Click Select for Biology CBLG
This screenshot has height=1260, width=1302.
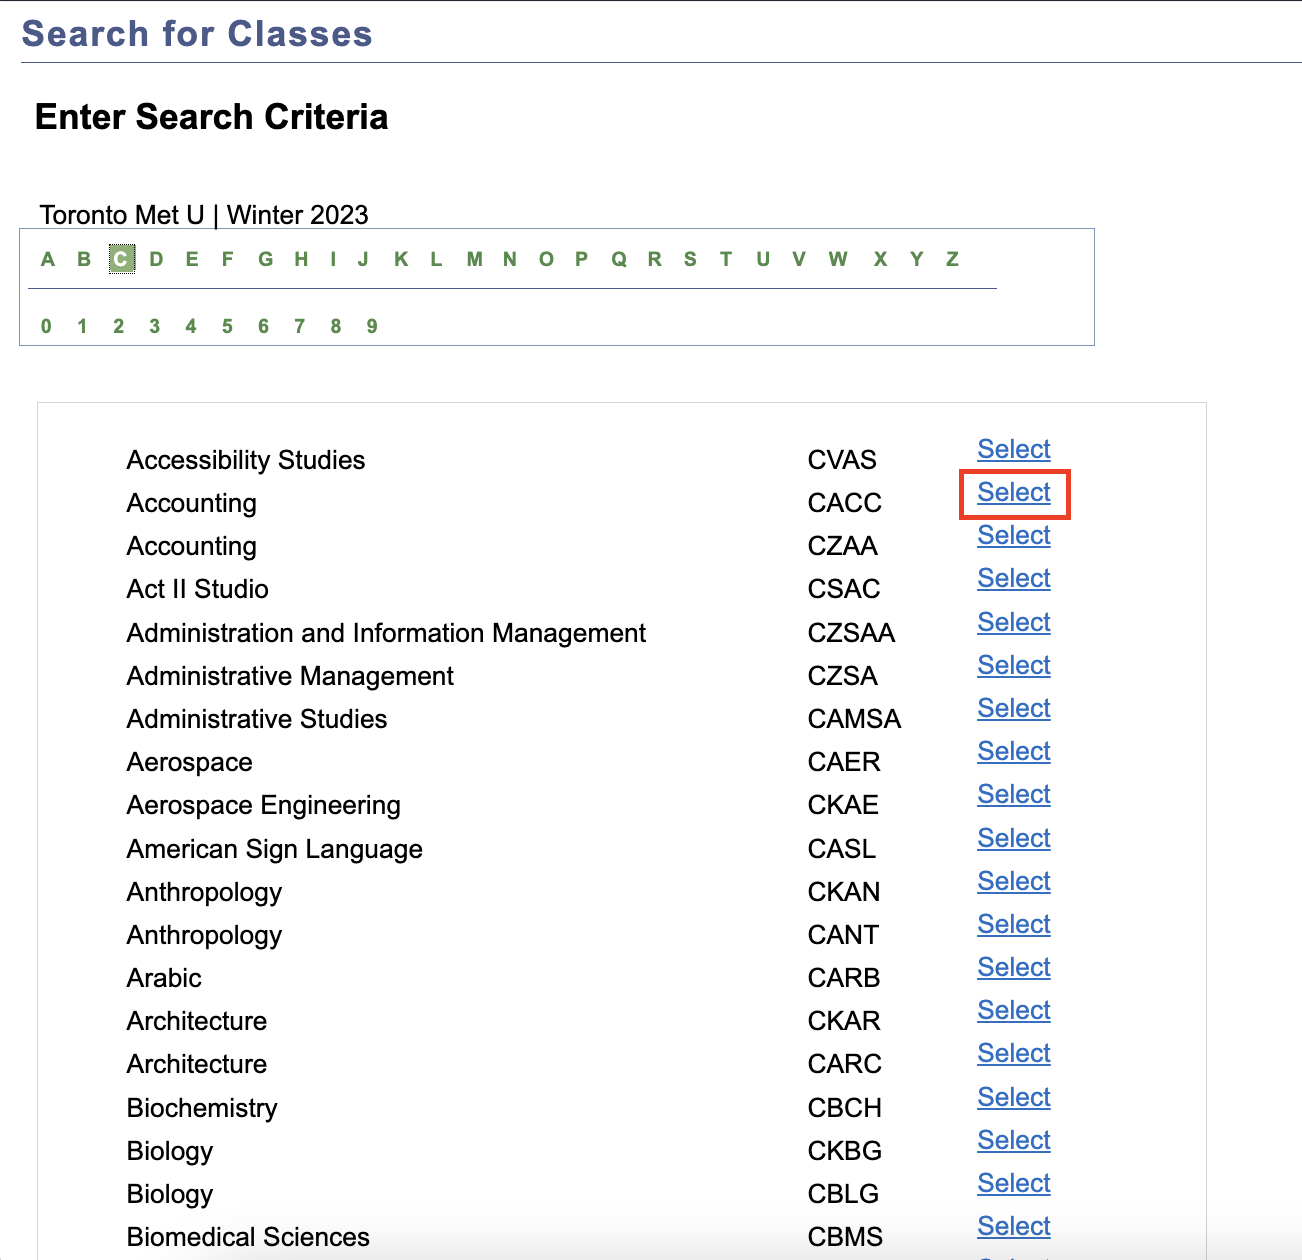click(x=1013, y=1184)
